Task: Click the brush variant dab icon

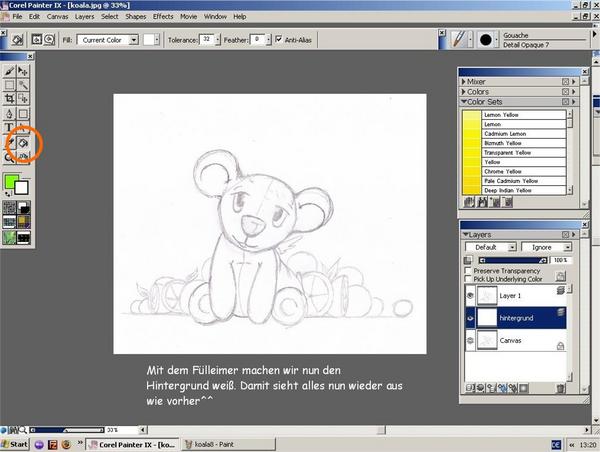Action: point(486,39)
